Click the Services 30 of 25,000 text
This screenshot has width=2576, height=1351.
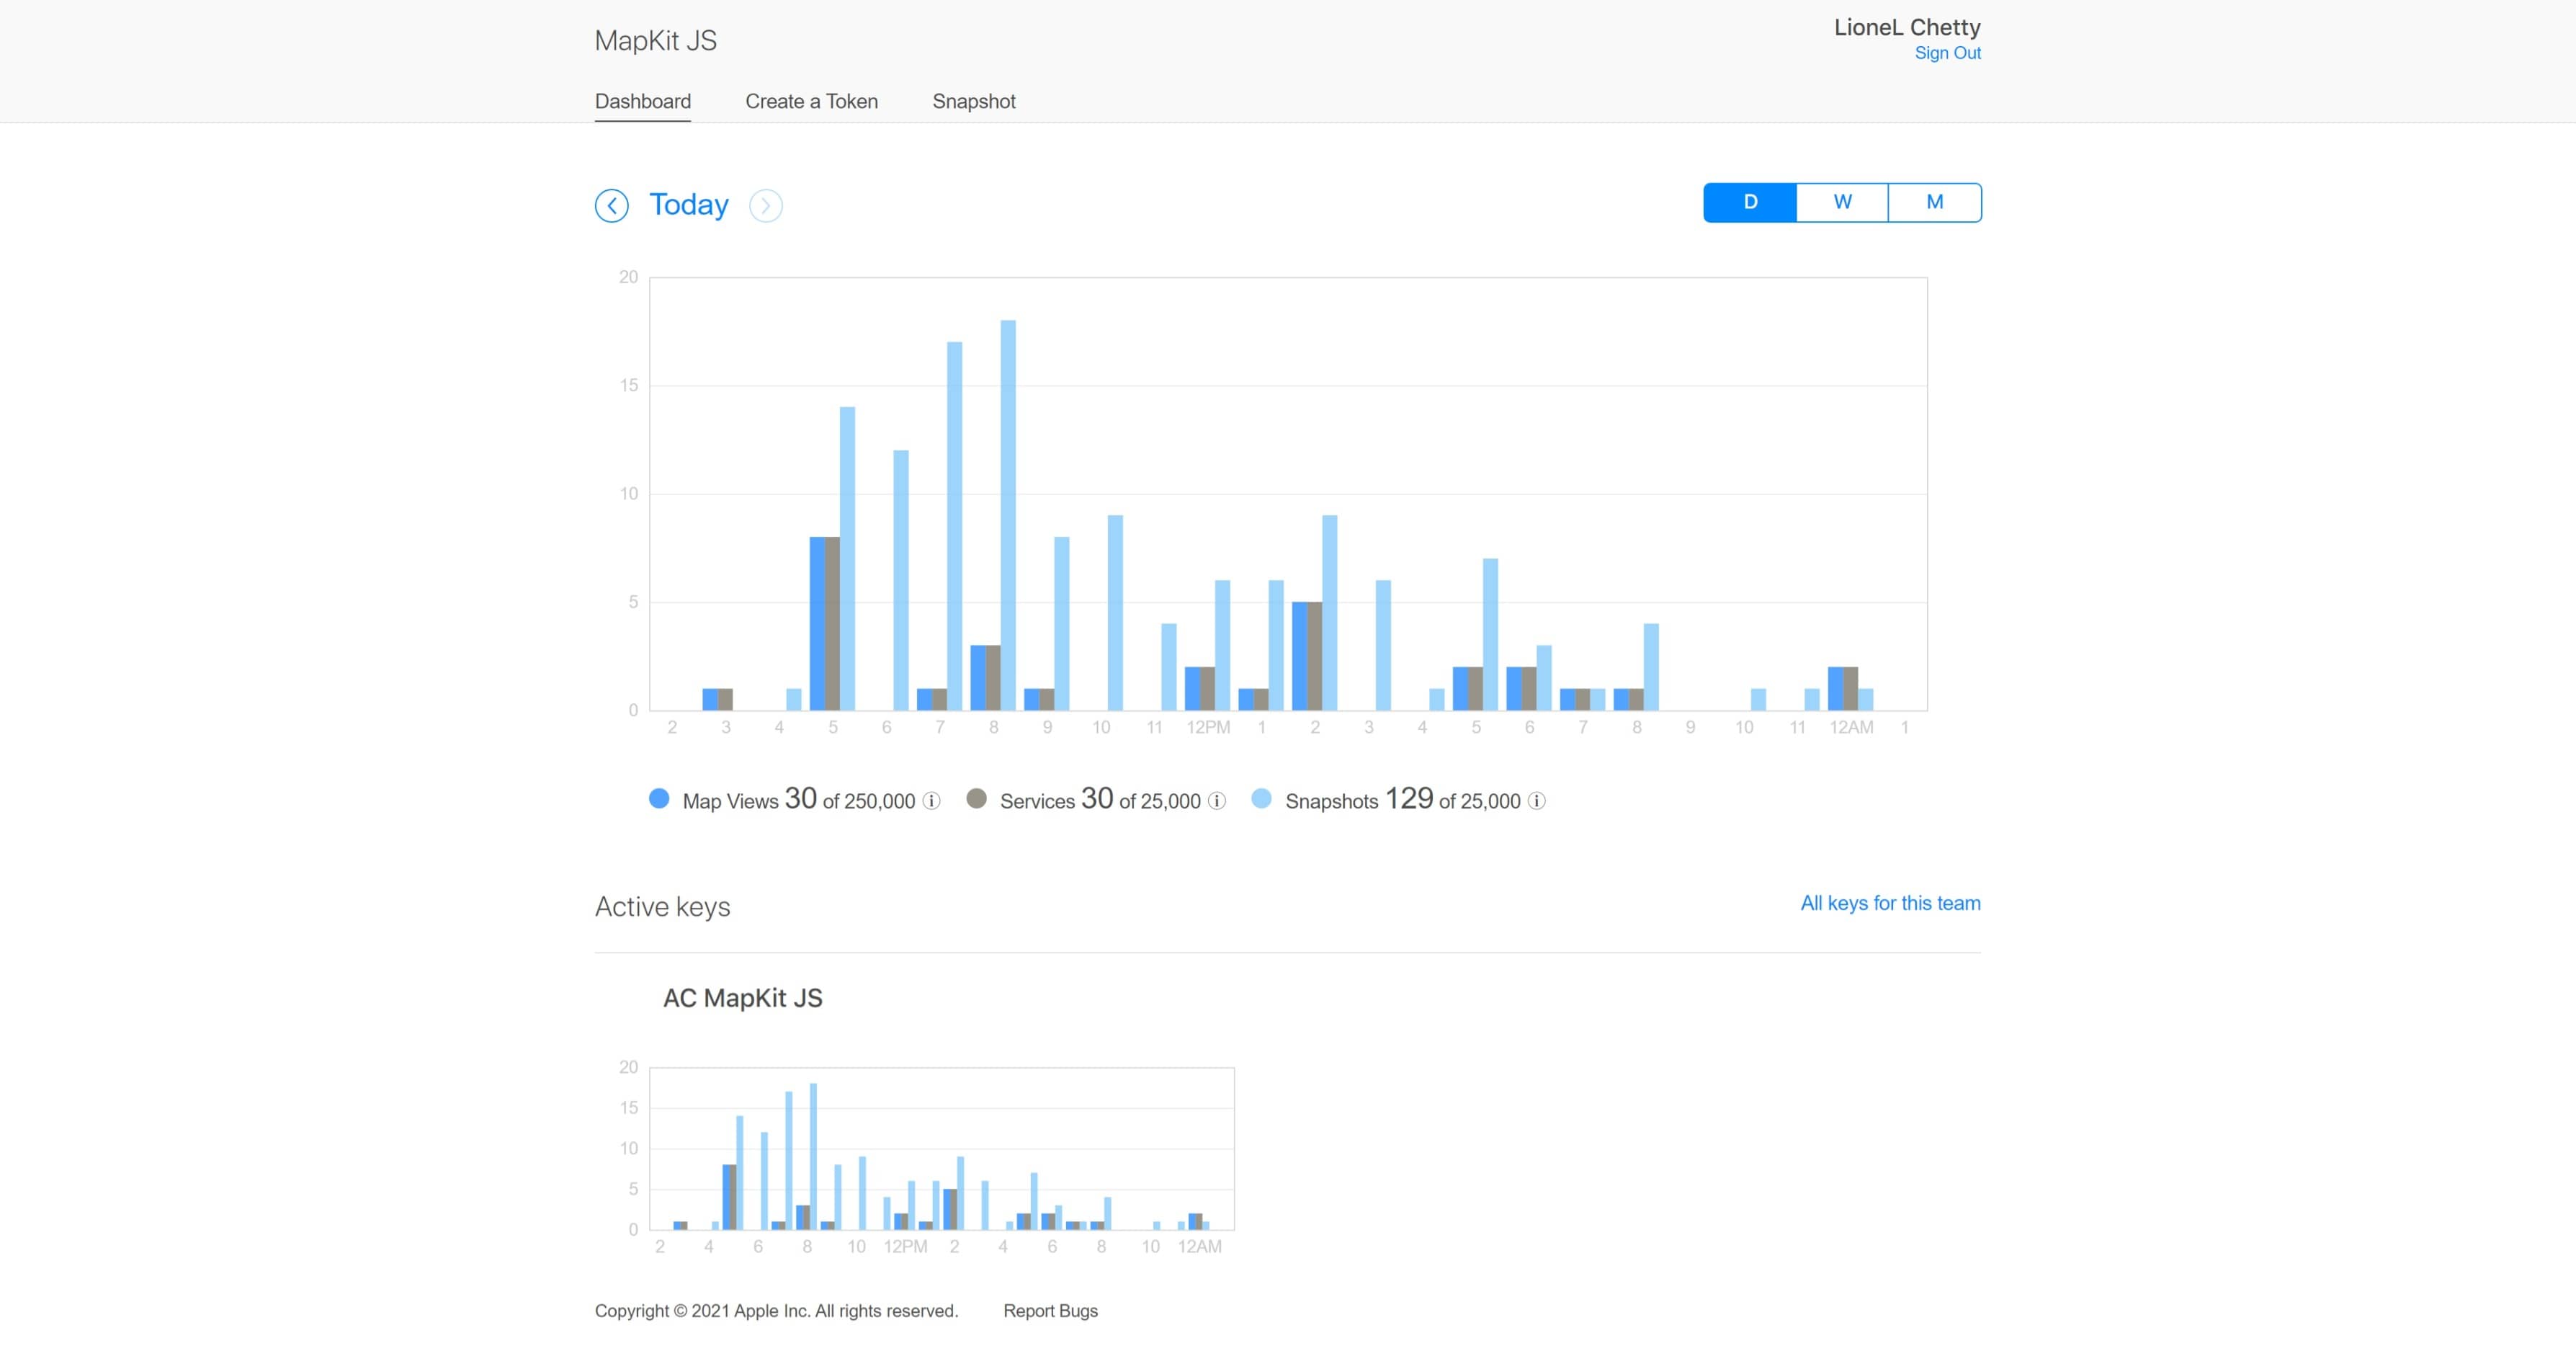click(x=1100, y=799)
